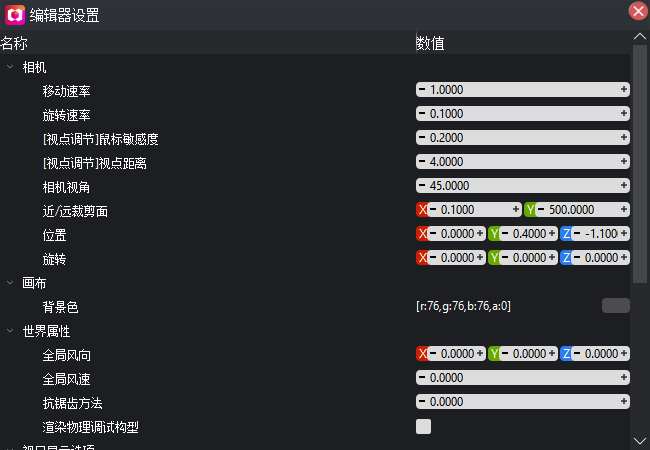Viewport: 650px width, 450px height.
Task: Enable the 渲染物理调试构型 checkbox
Action: click(423, 426)
